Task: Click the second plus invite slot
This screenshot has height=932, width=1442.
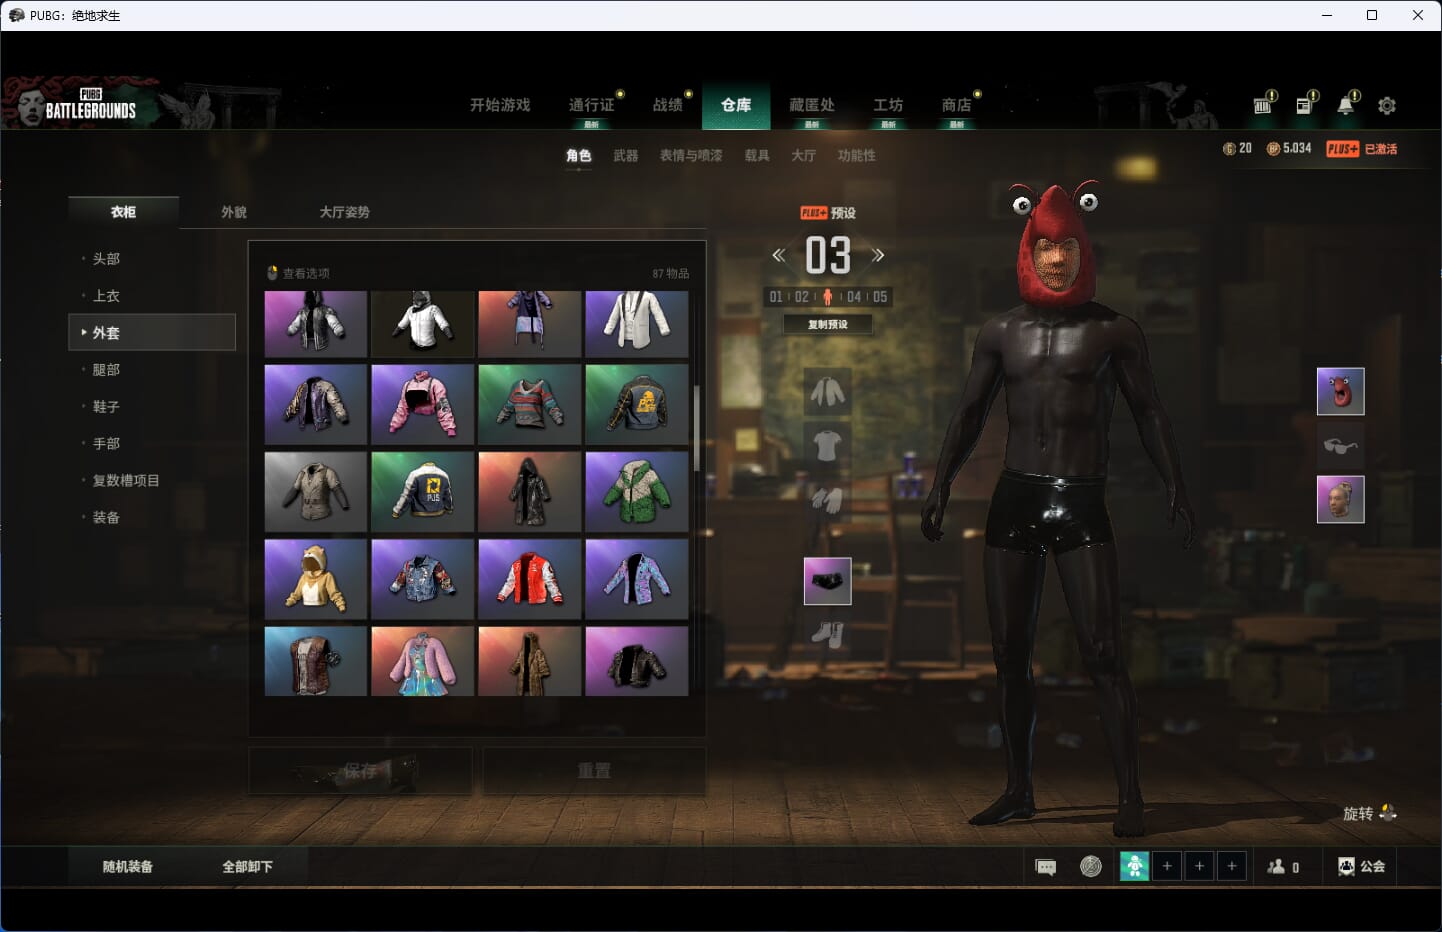Action: point(1200,866)
